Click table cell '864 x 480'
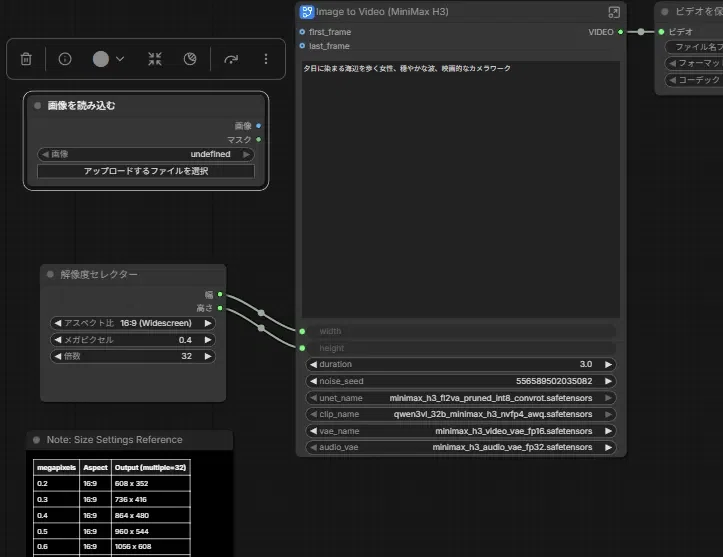The width and height of the screenshot is (723, 557). click(151, 516)
